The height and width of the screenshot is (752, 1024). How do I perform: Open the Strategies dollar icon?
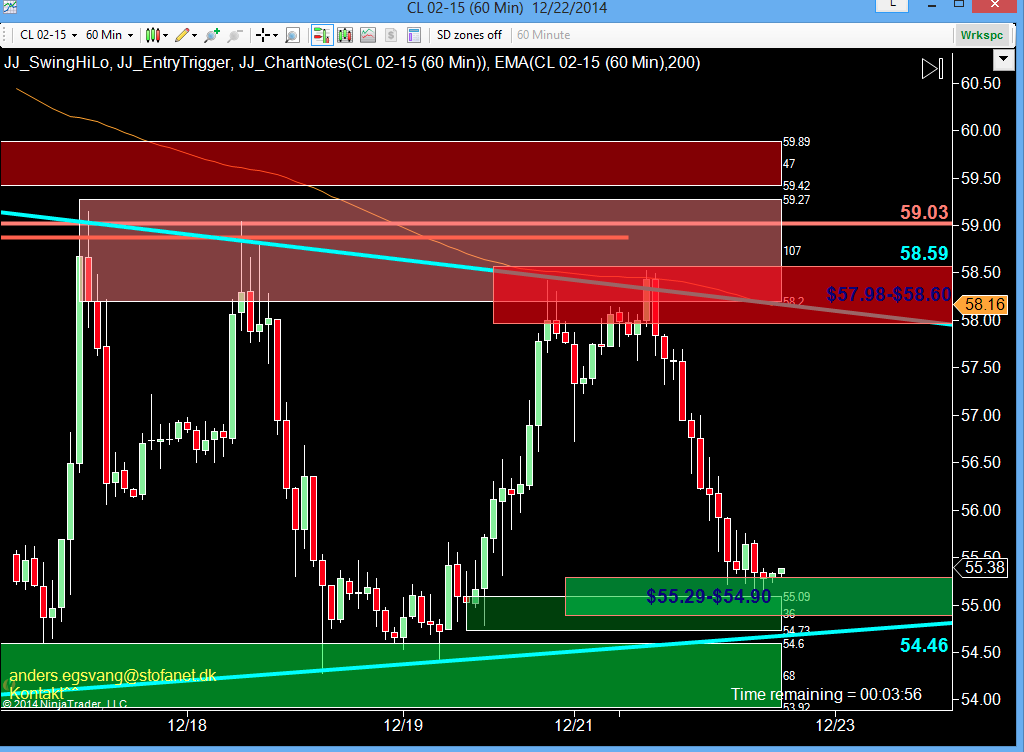tap(391, 35)
